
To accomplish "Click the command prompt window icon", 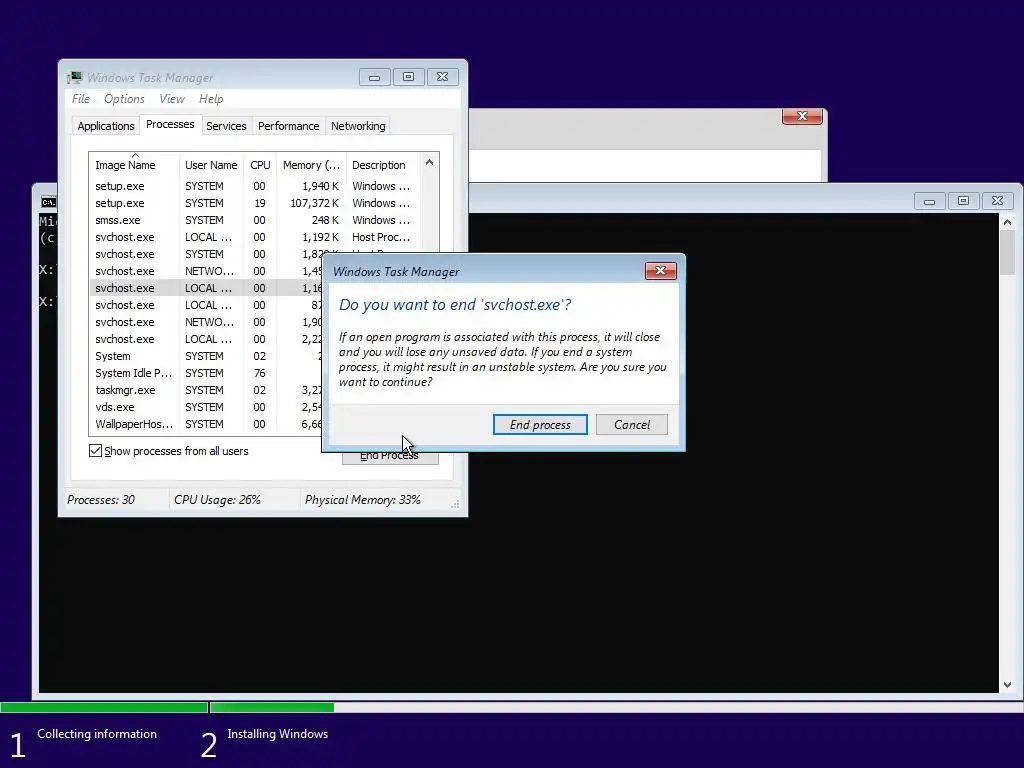I will pyautogui.click(x=48, y=202).
